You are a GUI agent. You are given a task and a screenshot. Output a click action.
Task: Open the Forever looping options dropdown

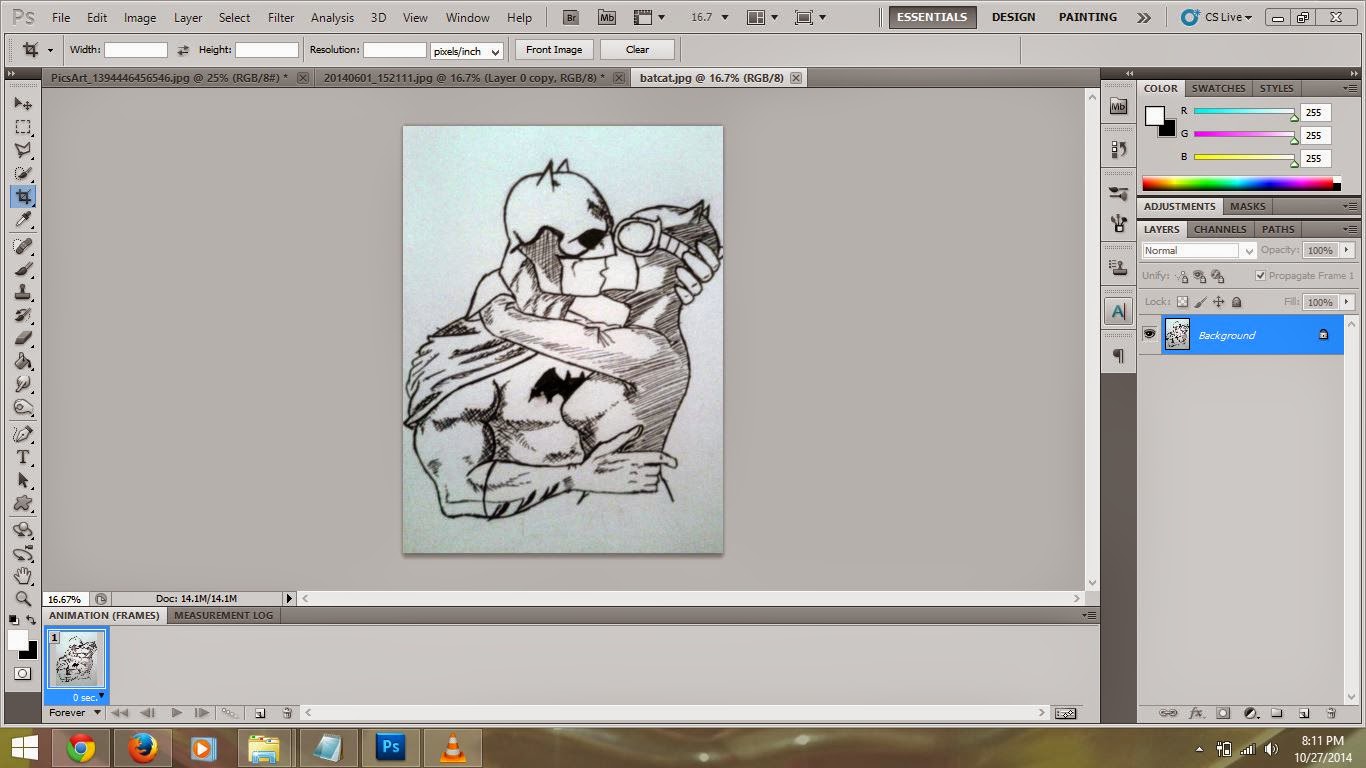[x=76, y=713]
